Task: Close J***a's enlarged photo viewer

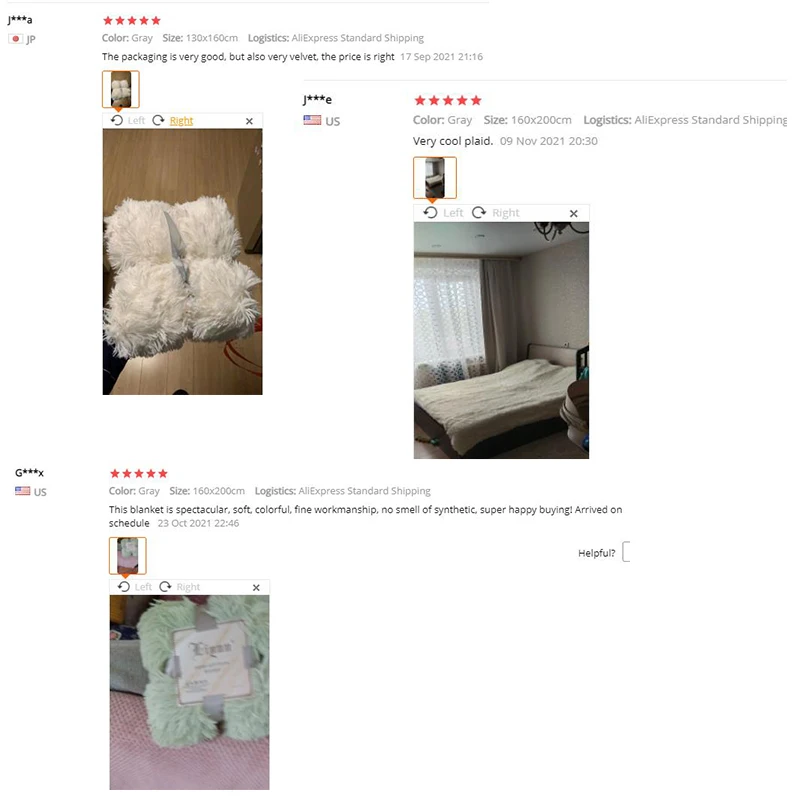Action: [249, 121]
